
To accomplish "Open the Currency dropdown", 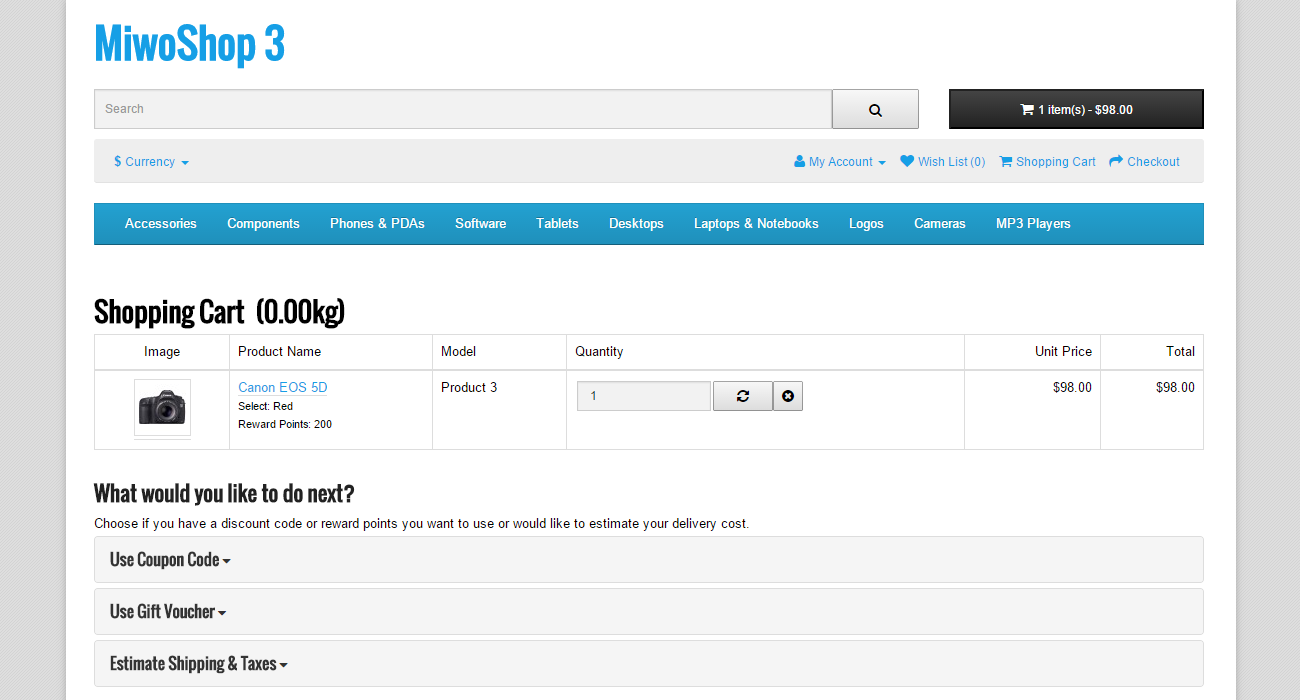I will (x=151, y=161).
